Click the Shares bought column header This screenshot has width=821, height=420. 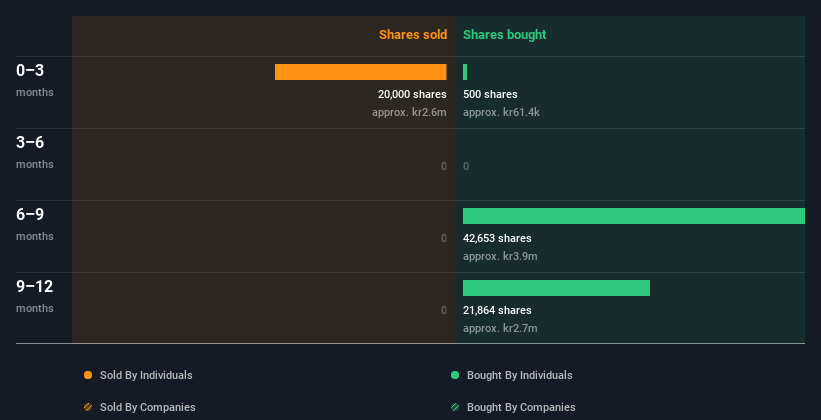coord(505,35)
